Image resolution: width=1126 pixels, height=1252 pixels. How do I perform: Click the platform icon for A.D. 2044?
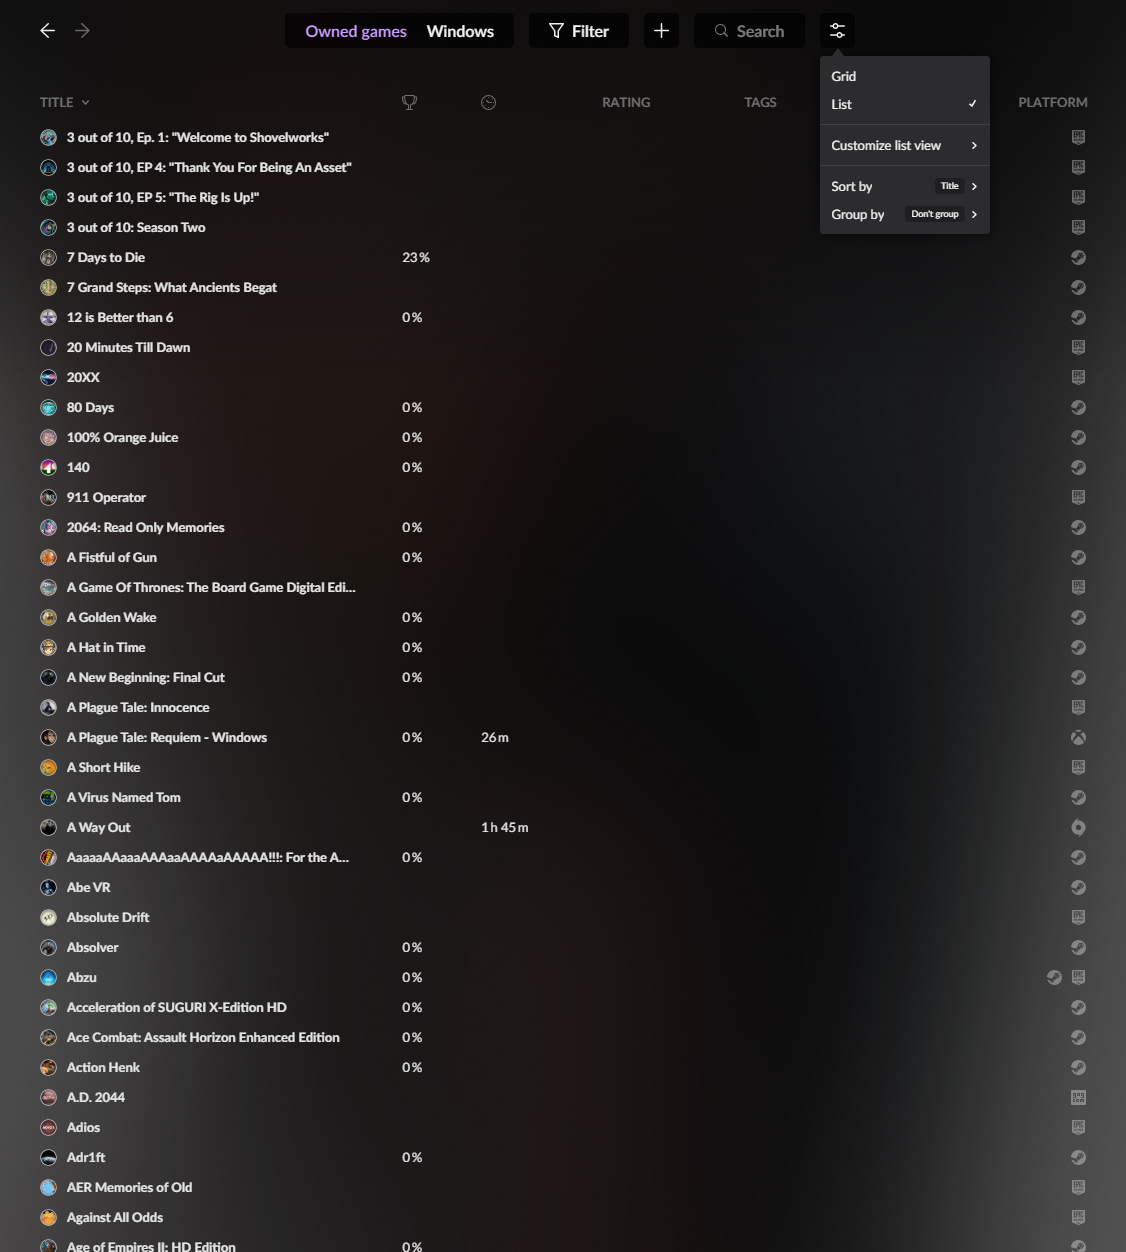click(x=1078, y=1097)
